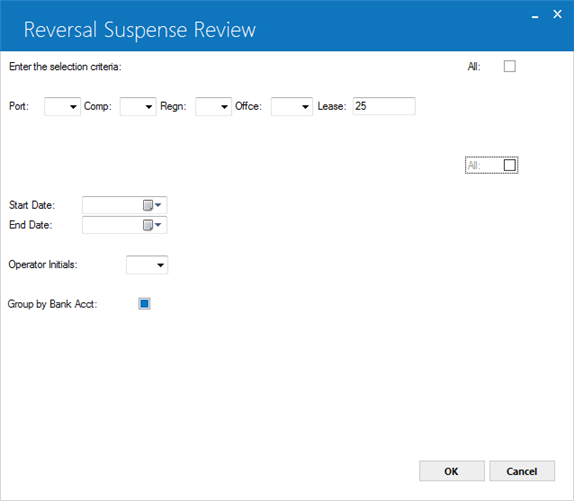Check the second All checkbox with dotted focus
574x501 pixels.
510,165
